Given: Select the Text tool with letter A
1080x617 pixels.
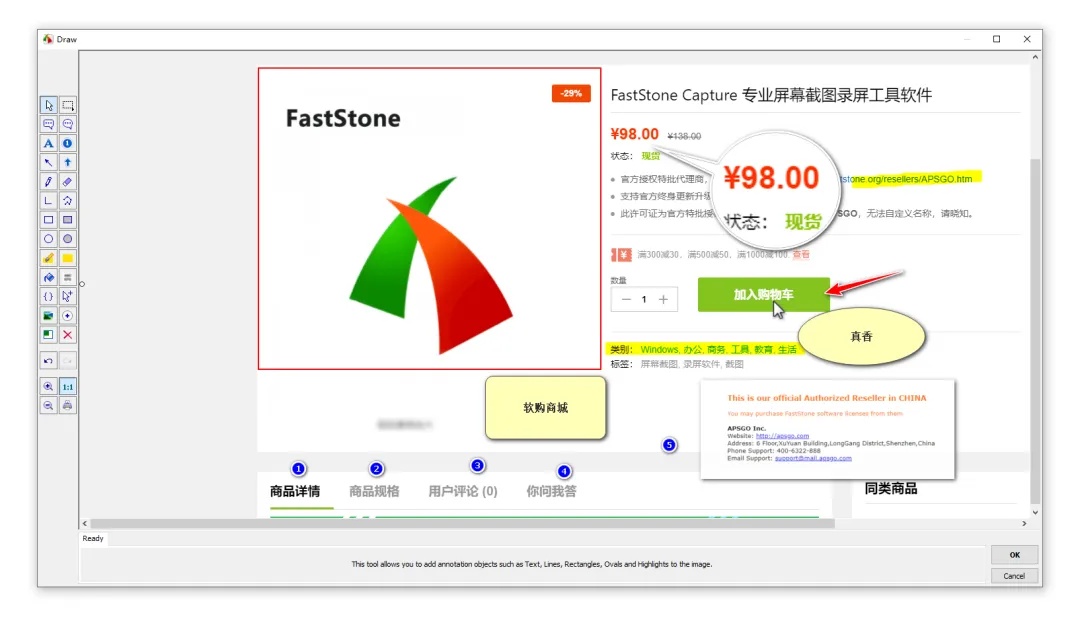Looking at the screenshot, I should point(48,143).
